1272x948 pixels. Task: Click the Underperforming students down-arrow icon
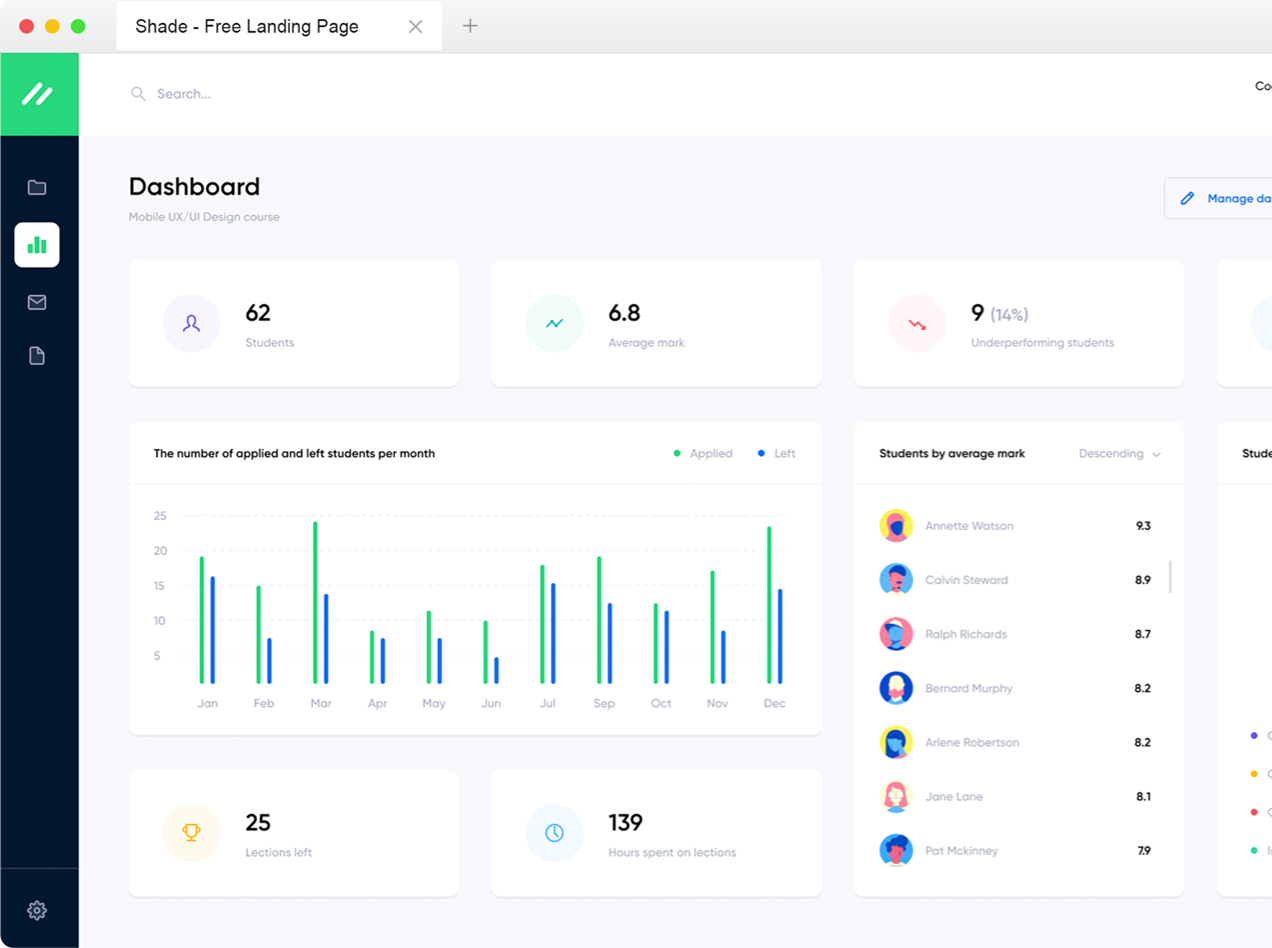pos(917,323)
